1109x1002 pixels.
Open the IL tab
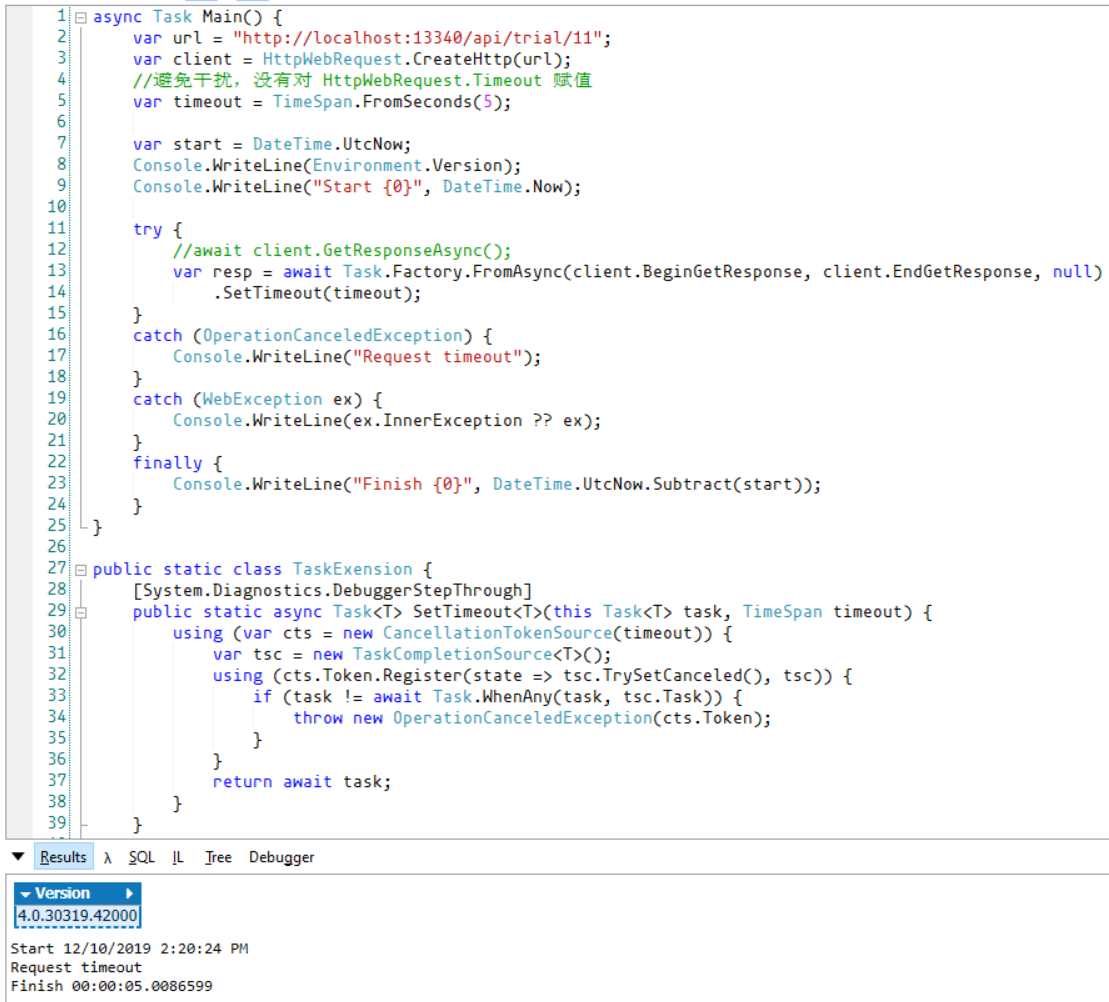178,857
